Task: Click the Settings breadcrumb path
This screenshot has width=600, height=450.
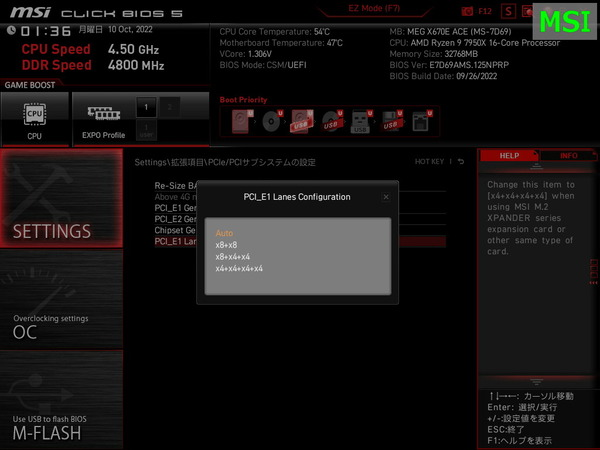Action: click(225, 162)
